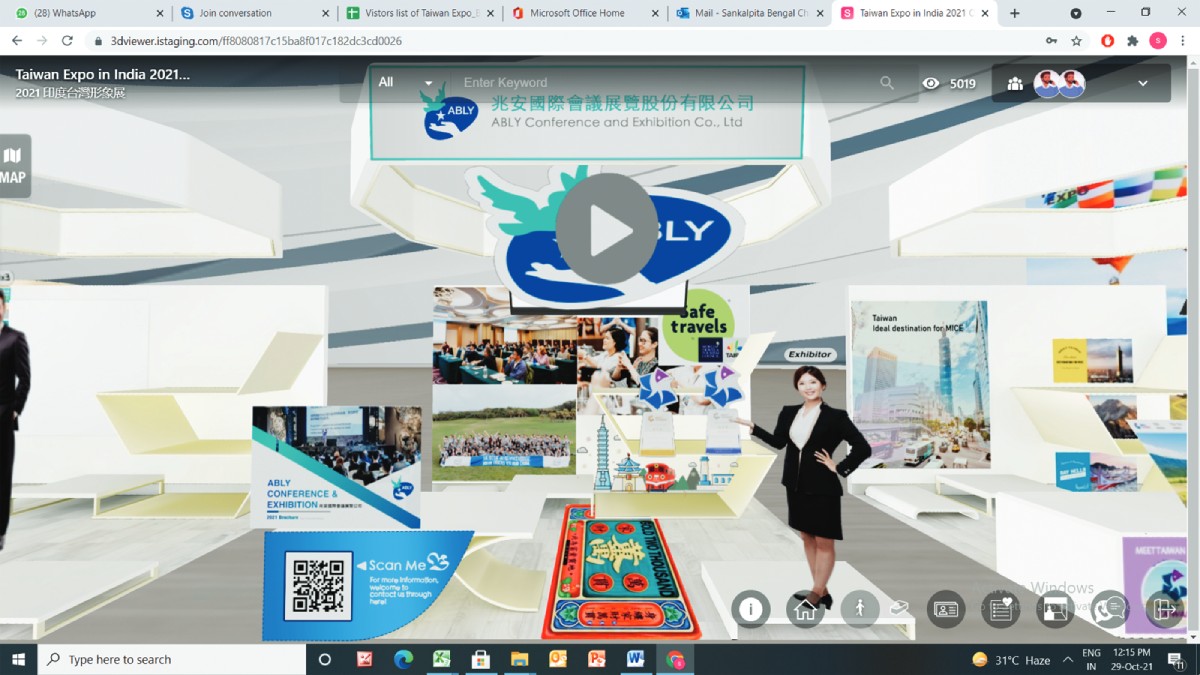Viewport: 1200px width, 675px height.
Task: Go to expo home icon
Action: [x=804, y=609]
